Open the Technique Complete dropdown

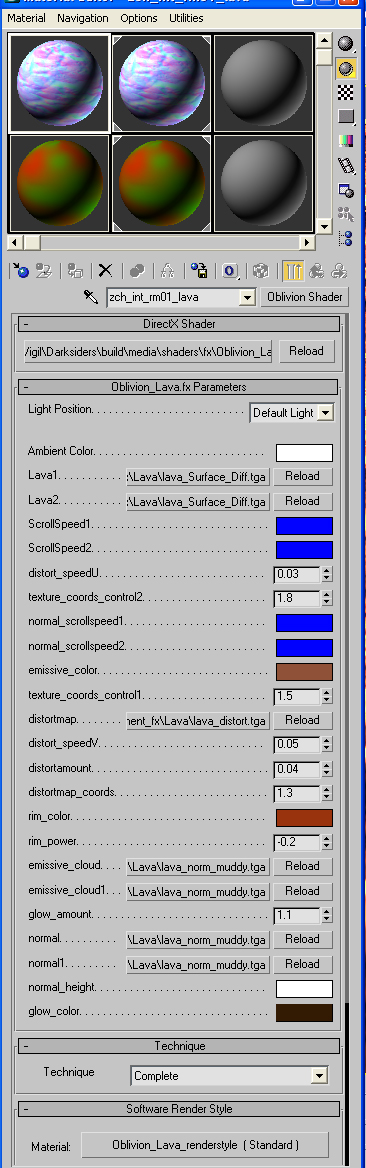pos(230,1076)
